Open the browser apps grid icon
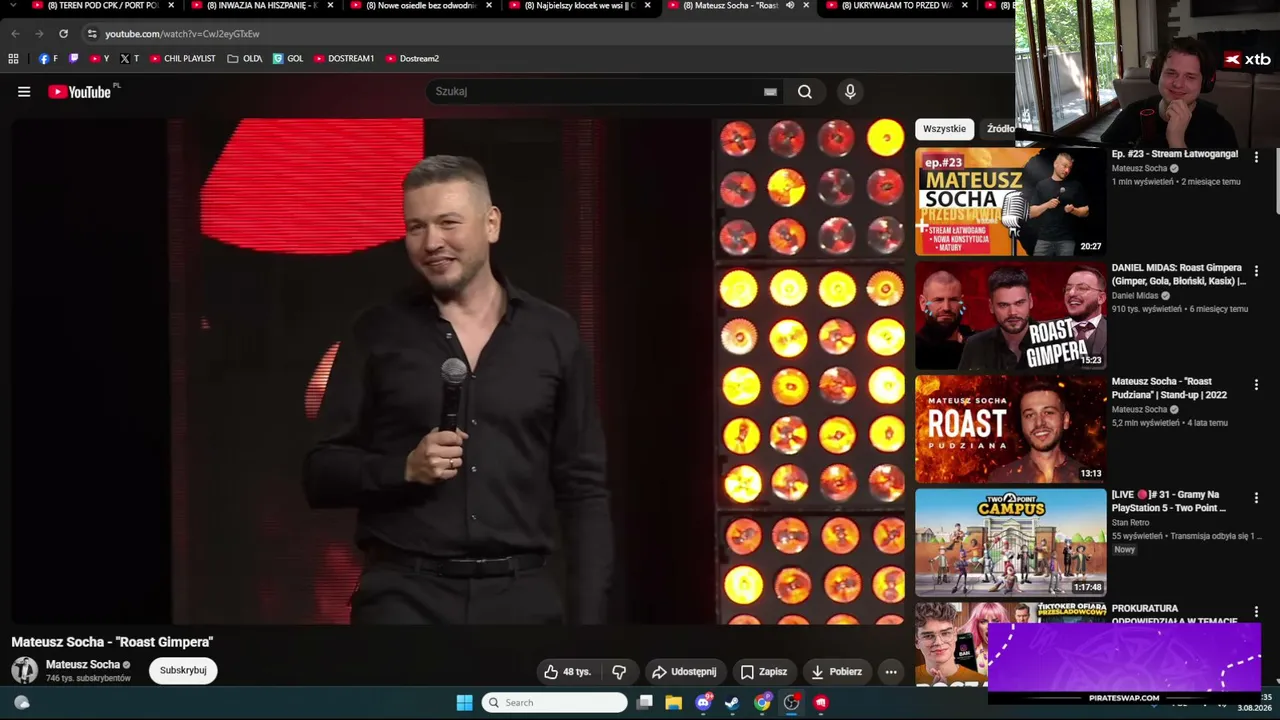1280x720 pixels. click(x=13, y=59)
